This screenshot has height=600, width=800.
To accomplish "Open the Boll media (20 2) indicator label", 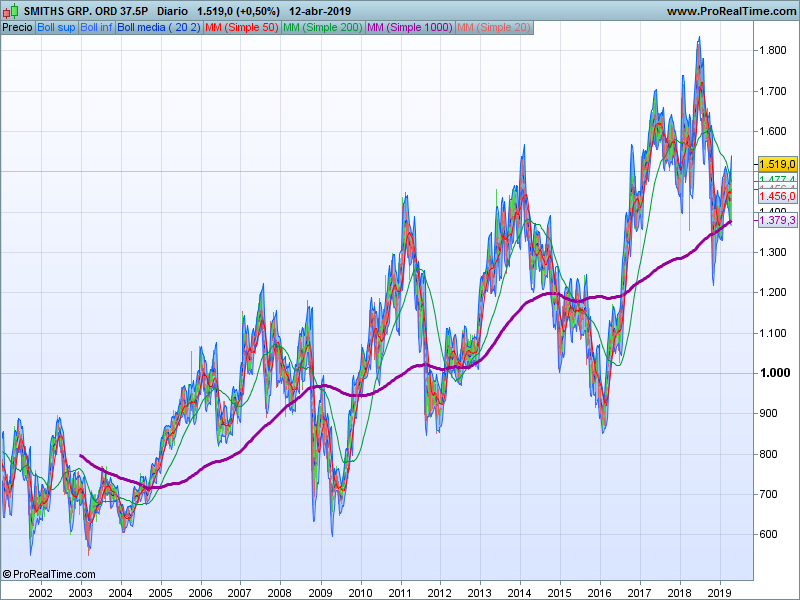I will (x=159, y=28).
